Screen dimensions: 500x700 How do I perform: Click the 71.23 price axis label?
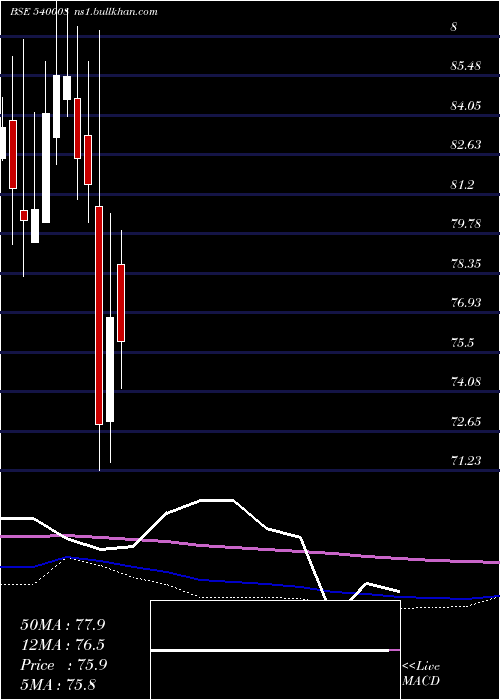[466, 461]
